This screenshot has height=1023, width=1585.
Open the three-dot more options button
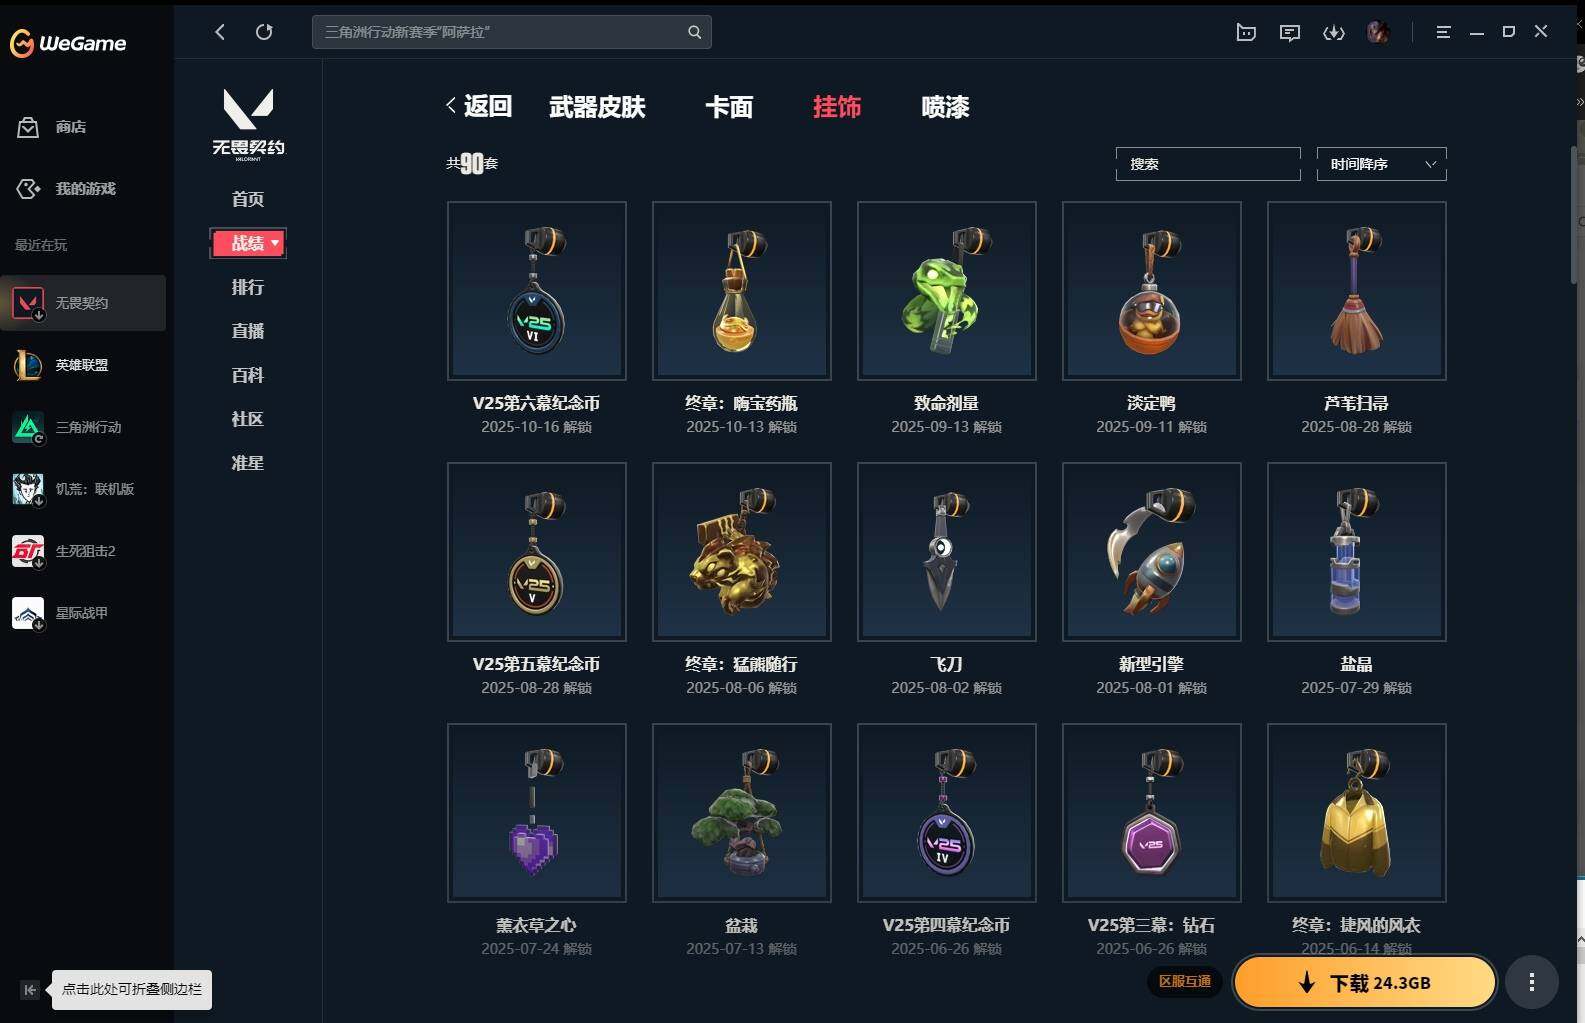click(1532, 982)
